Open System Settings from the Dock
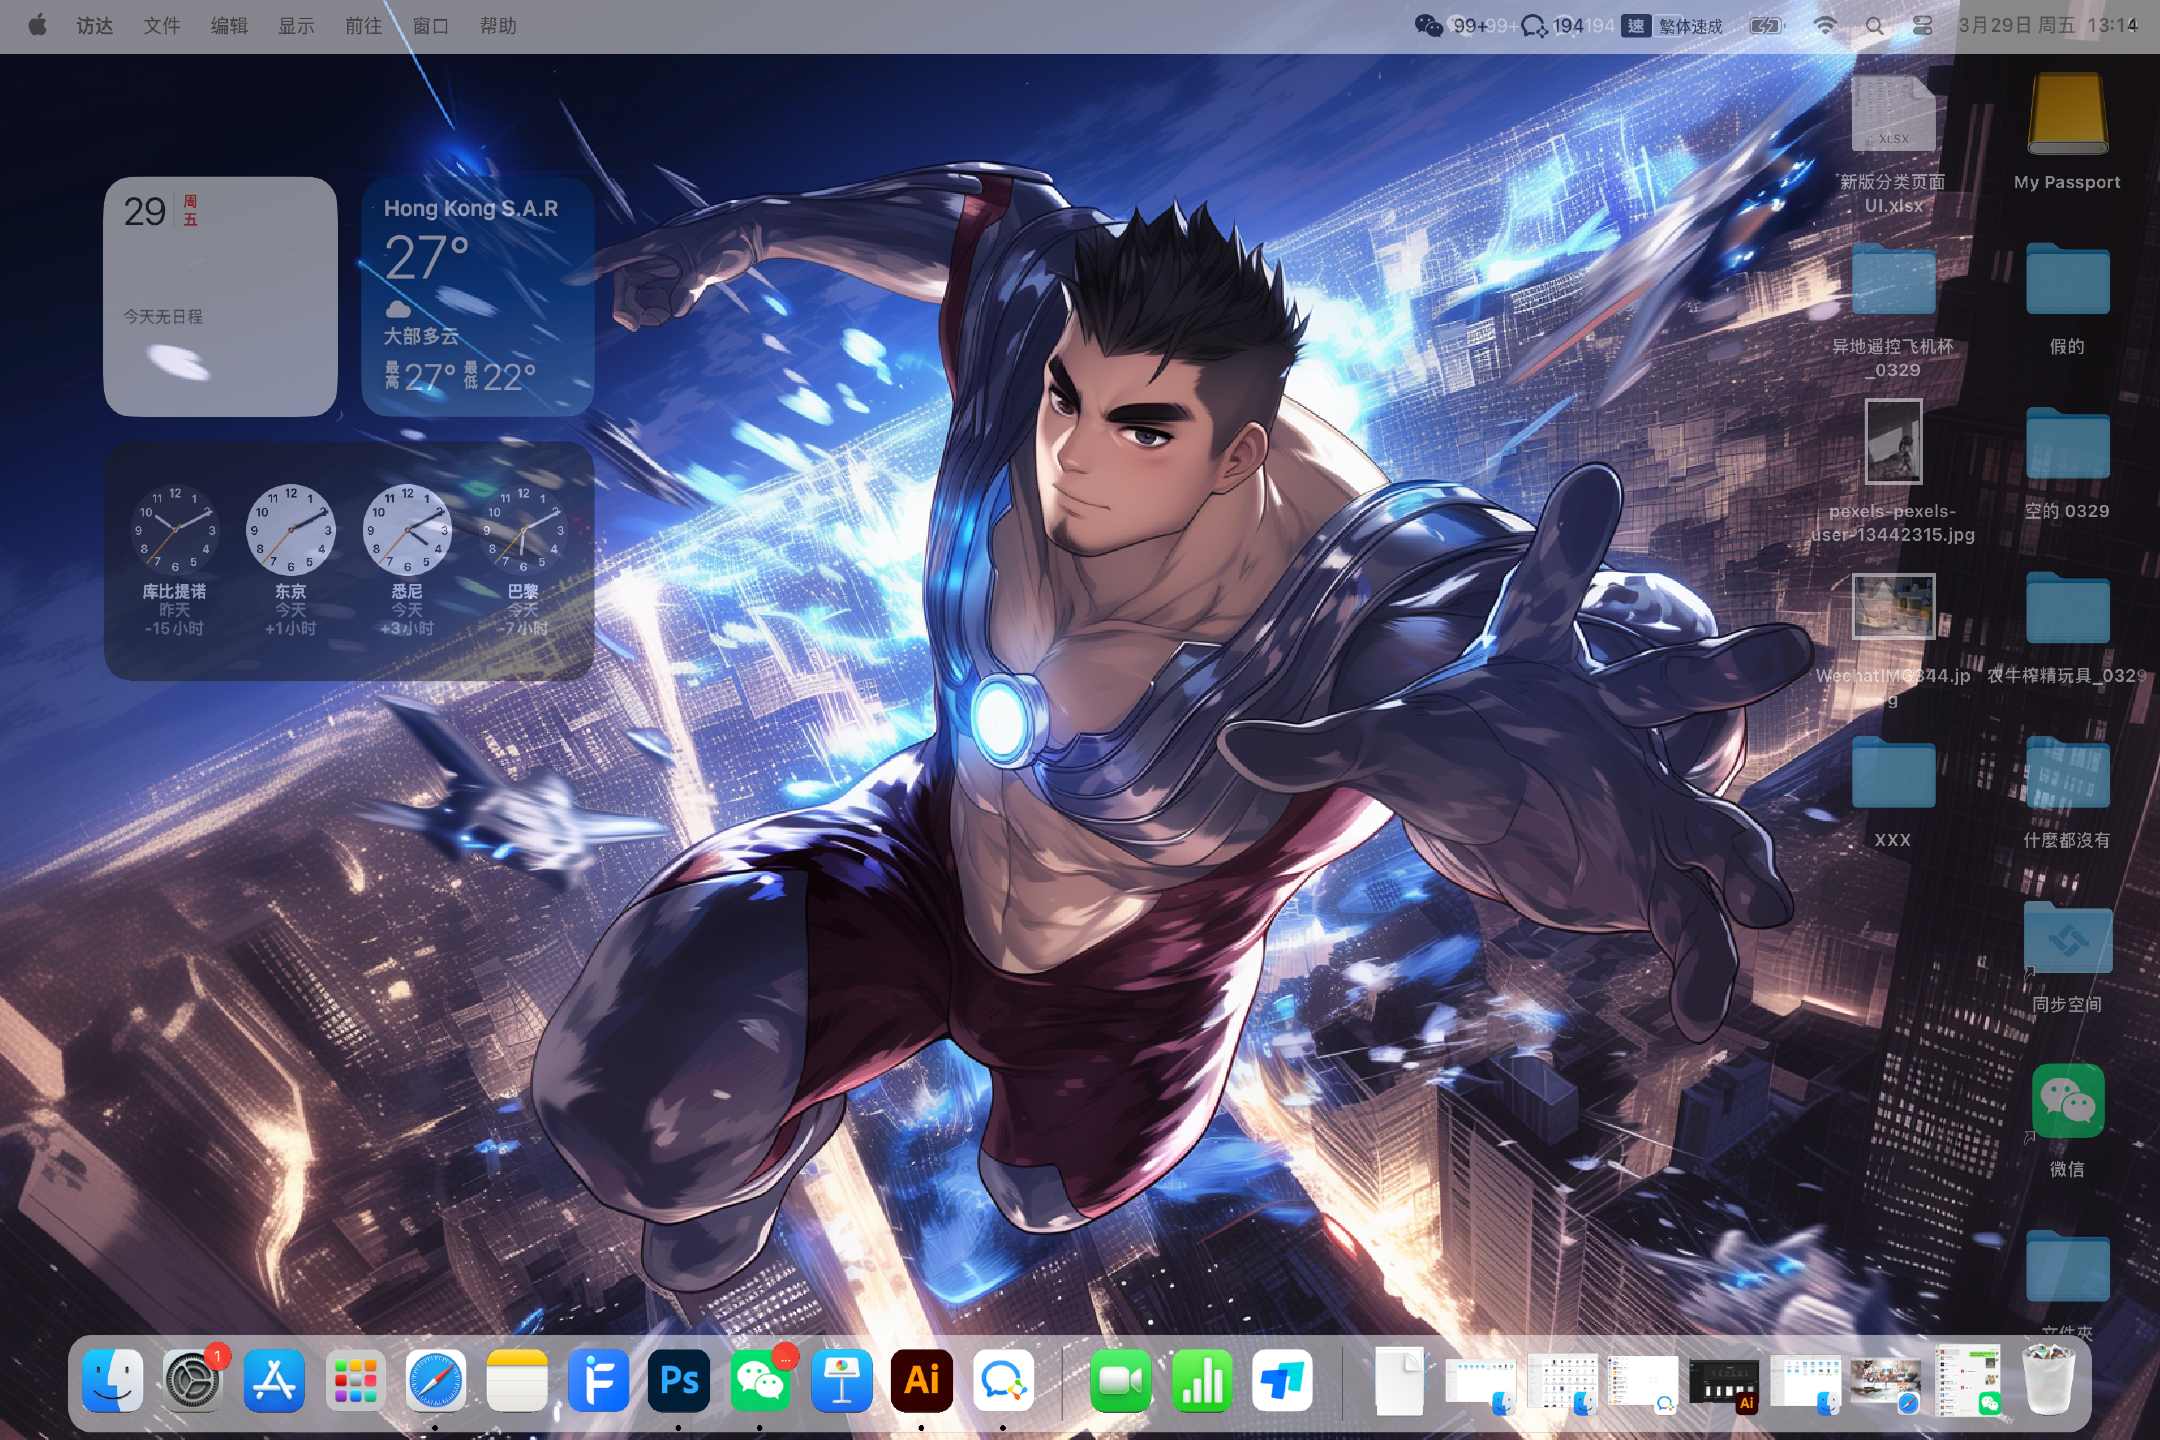Image resolution: width=2160 pixels, height=1440 pixels. [193, 1381]
